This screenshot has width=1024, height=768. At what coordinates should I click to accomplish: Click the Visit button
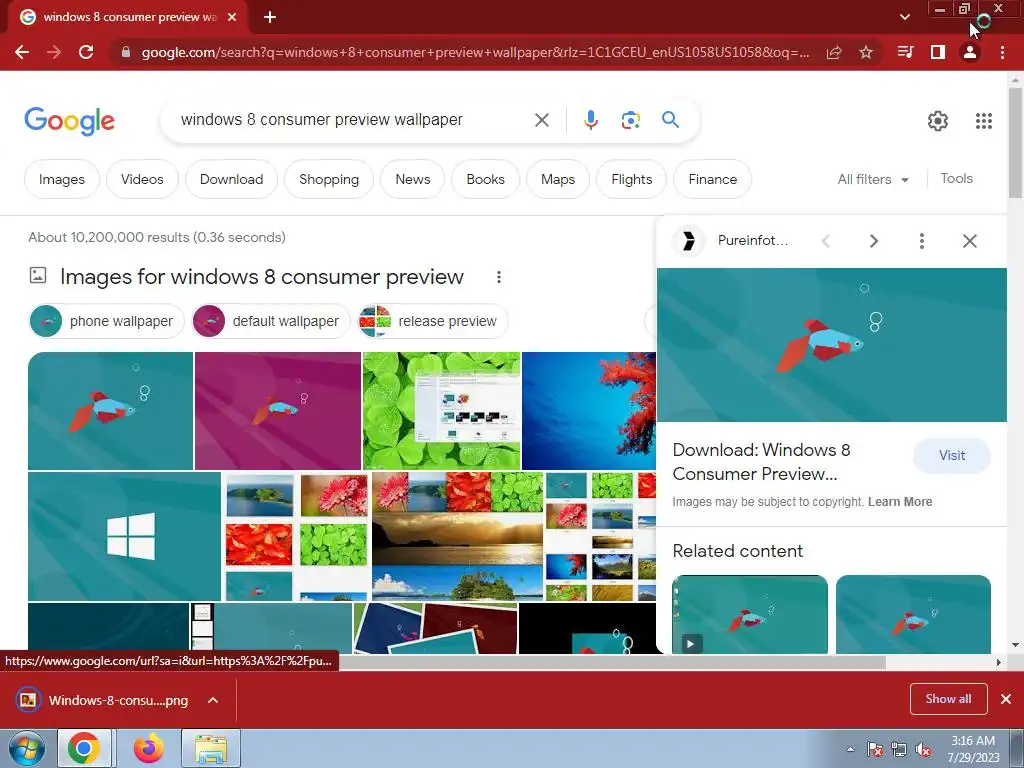pos(952,455)
